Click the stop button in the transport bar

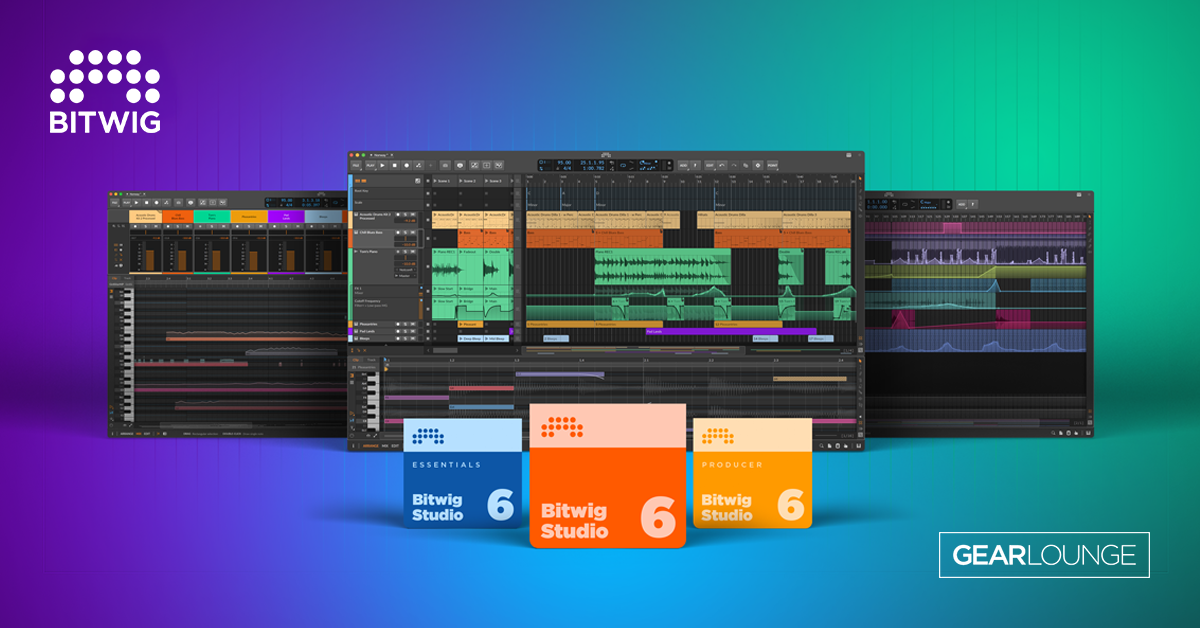(394, 165)
